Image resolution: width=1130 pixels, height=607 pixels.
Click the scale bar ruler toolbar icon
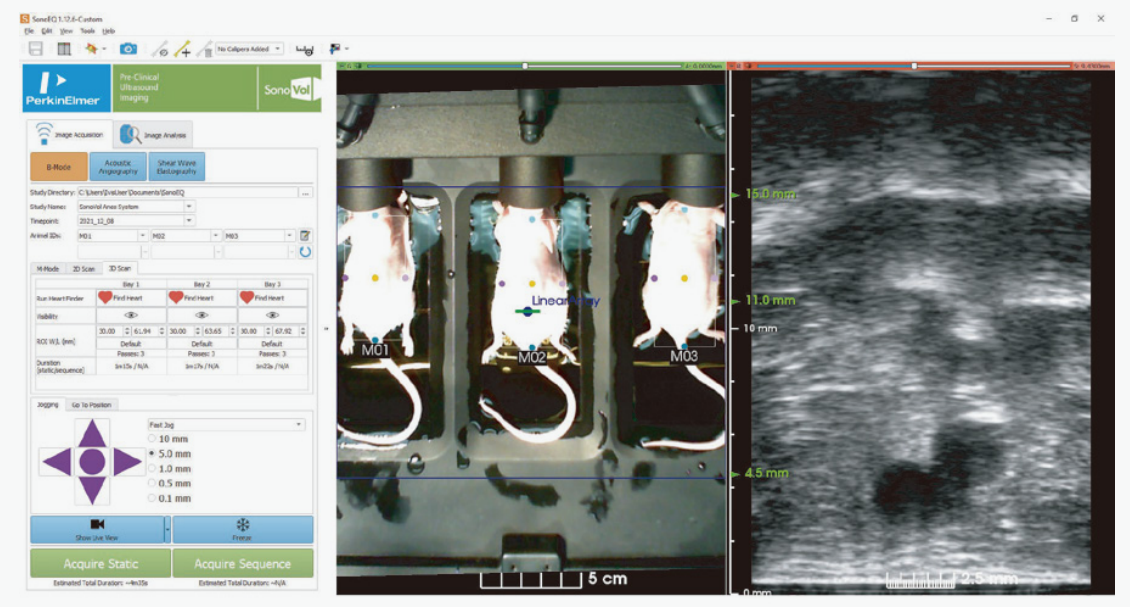[x=305, y=50]
